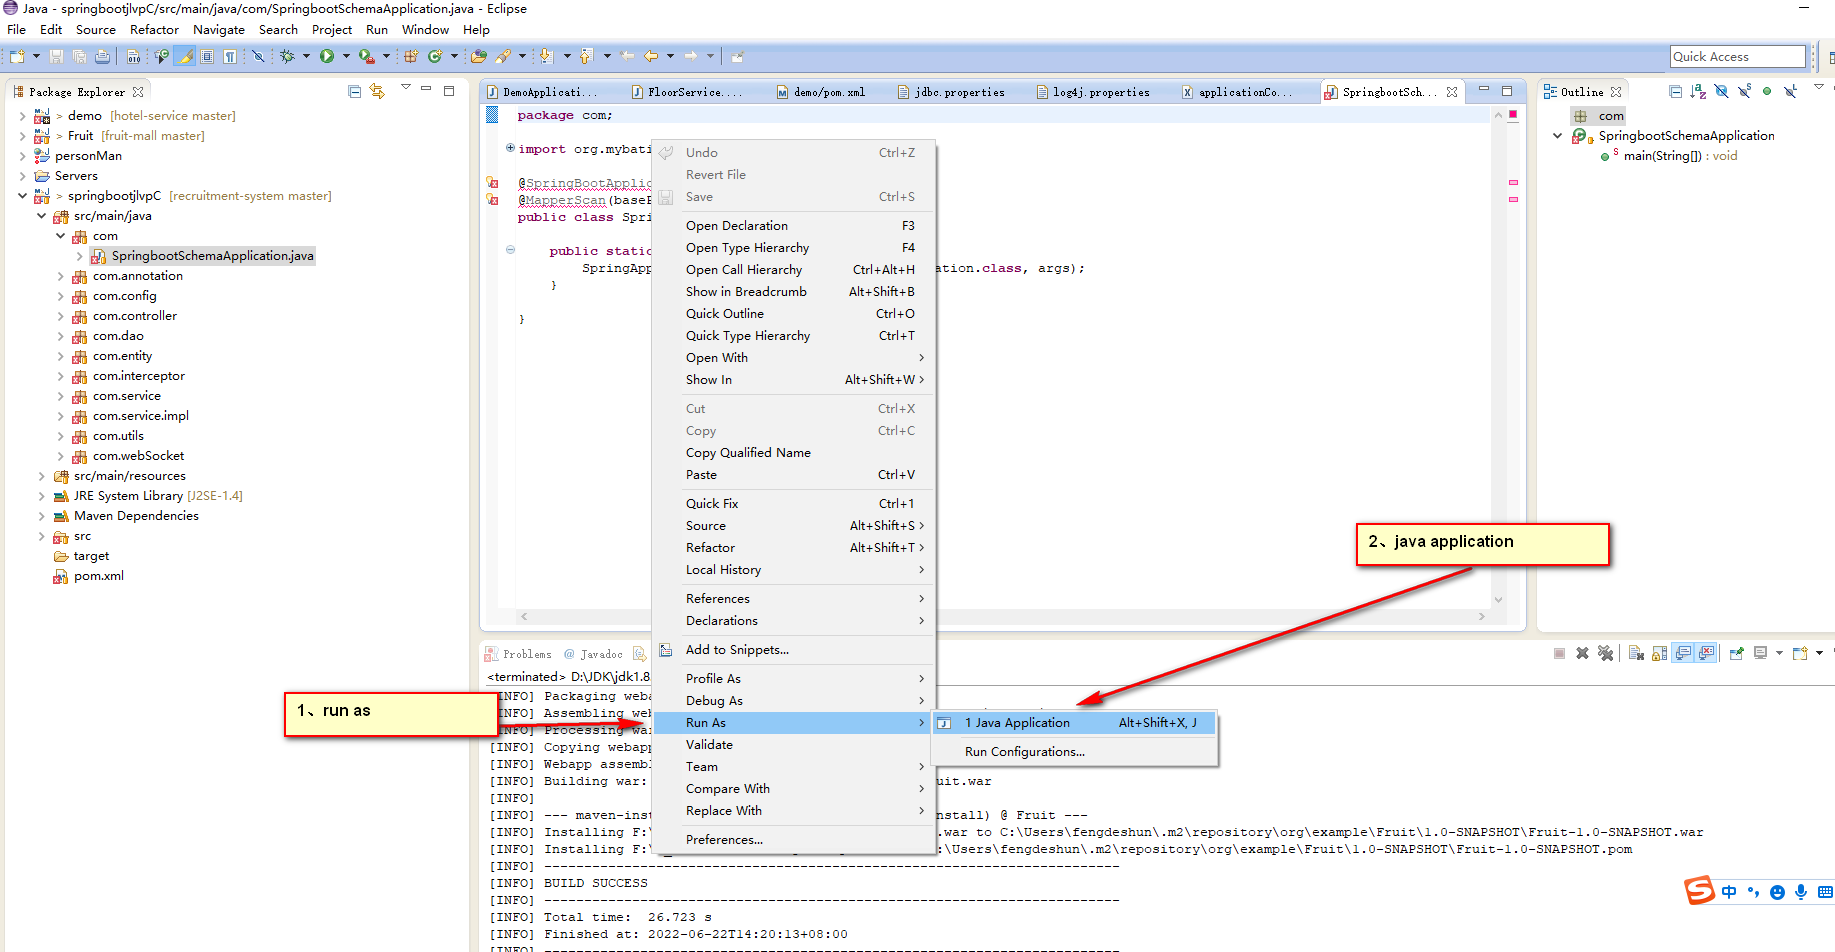
Task: Expand the com.controller package
Action: tap(60, 316)
